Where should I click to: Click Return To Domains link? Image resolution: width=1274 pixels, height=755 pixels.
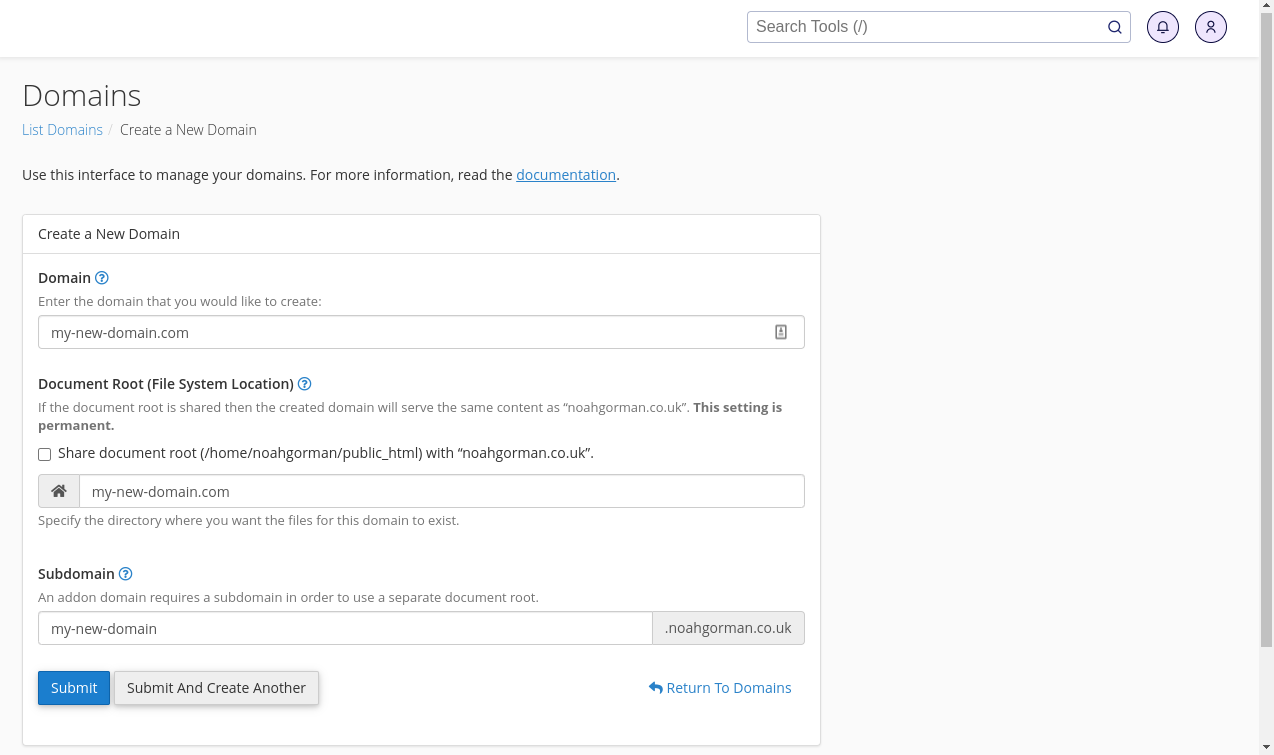pos(720,688)
